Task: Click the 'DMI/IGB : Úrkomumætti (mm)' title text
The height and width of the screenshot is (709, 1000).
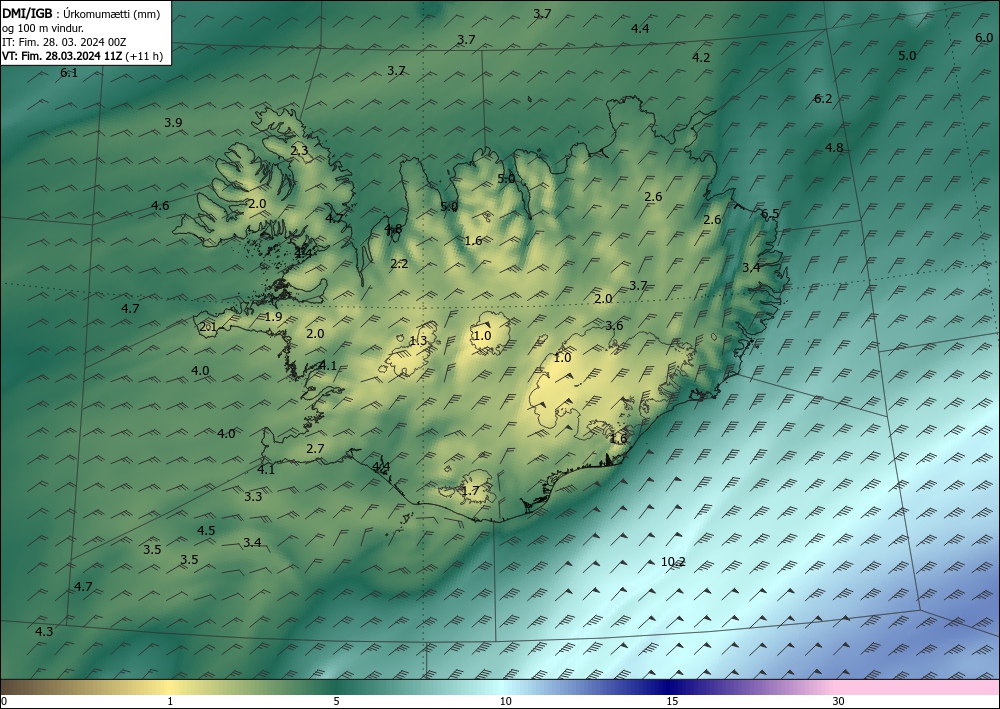Action: click(x=81, y=14)
